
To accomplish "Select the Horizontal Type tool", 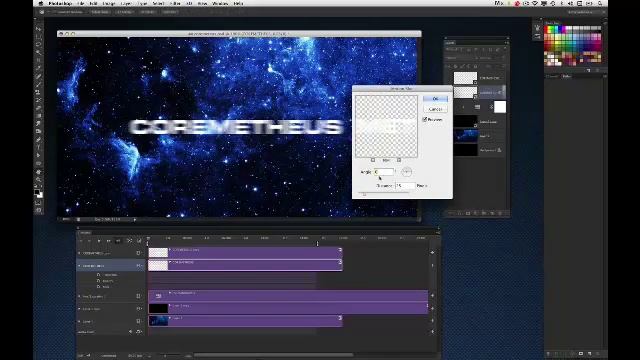I will tap(38, 147).
